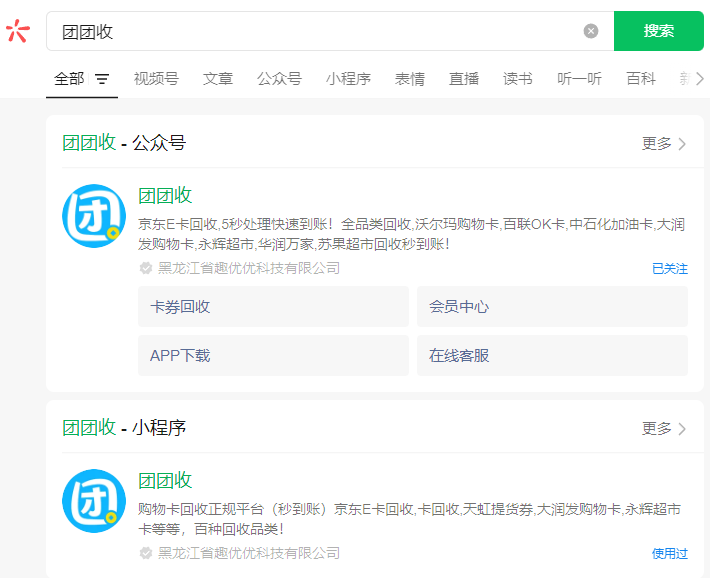Viewport: 710px width, 578px height.
Task: Click verified badge under the 公众号 result
Action: (x=146, y=268)
